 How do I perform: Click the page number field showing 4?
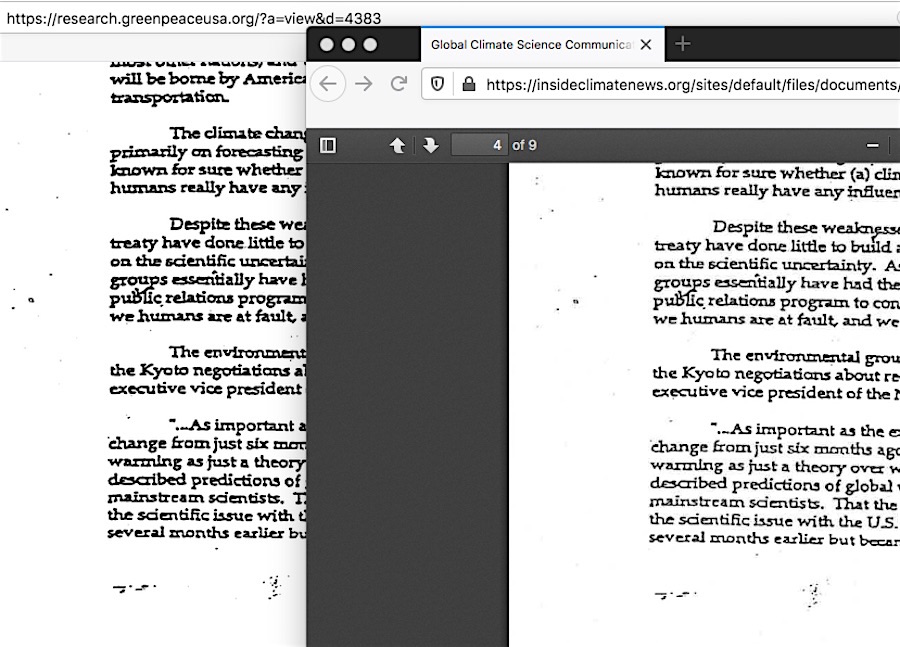[479, 145]
